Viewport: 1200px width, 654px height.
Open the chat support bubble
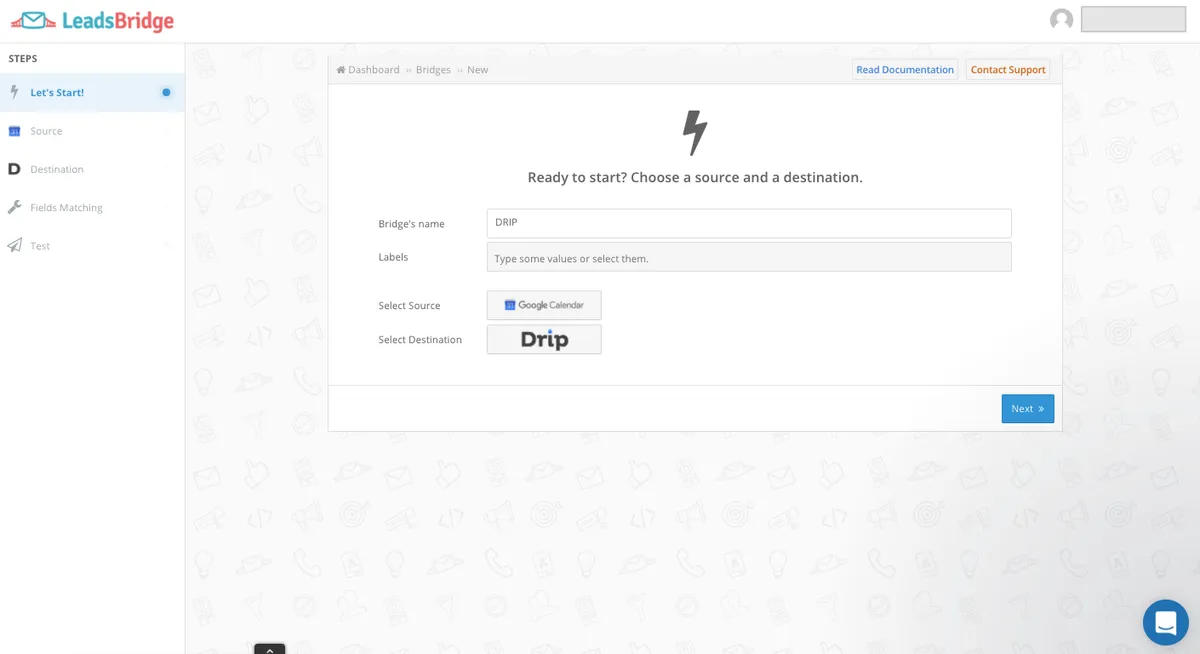[1166, 623]
